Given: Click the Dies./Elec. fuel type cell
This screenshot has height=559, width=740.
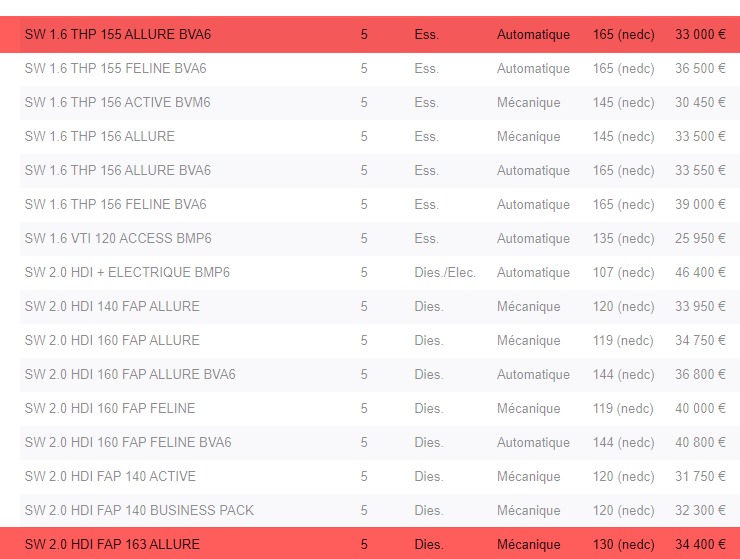Looking at the screenshot, I should point(445,273).
